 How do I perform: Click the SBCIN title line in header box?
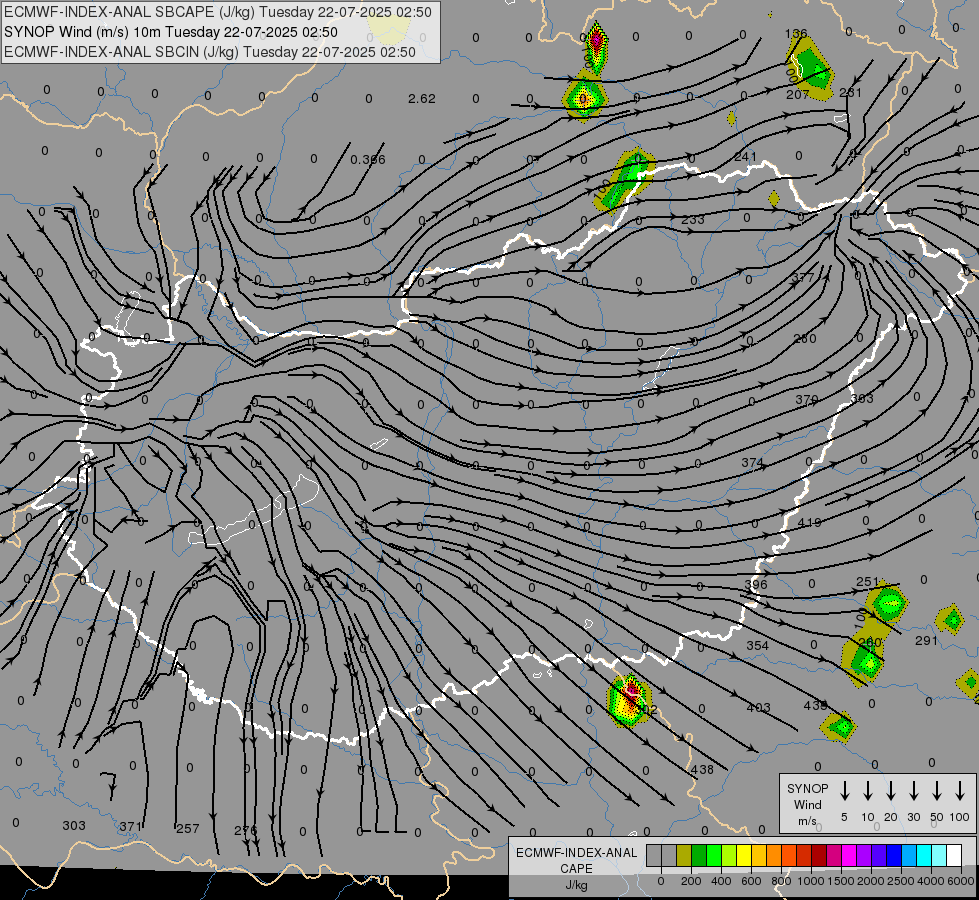[210, 52]
